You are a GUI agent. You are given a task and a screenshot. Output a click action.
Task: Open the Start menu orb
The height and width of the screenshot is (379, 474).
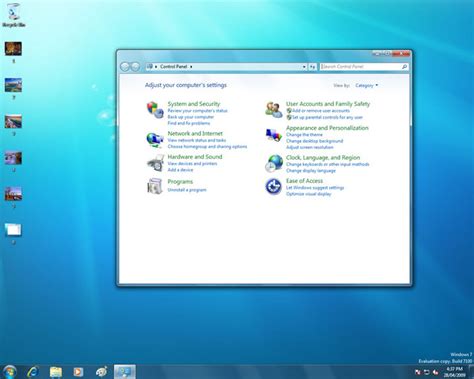point(9,372)
